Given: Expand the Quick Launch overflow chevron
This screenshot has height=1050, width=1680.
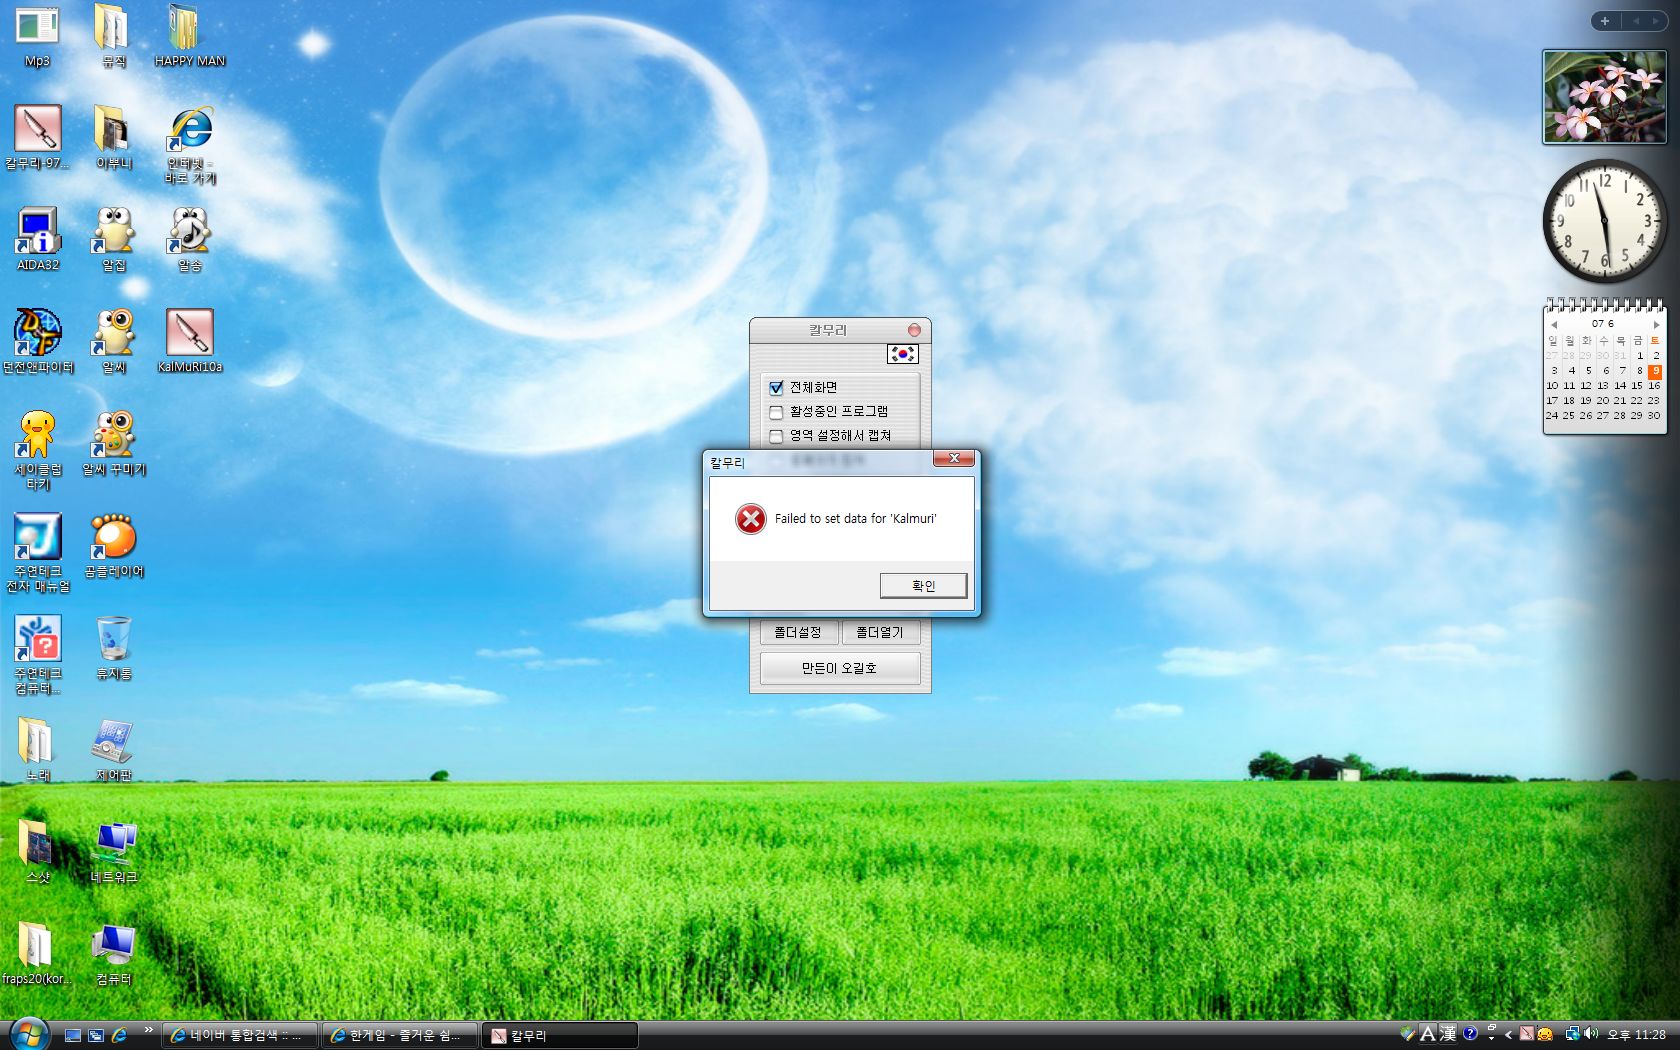Looking at the screenshot, I should pos(149,1029).
